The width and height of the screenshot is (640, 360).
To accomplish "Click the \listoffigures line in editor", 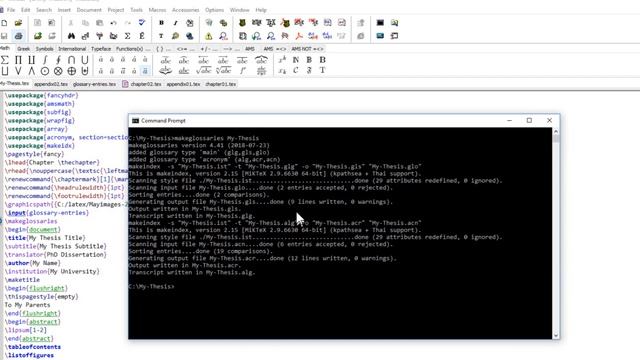I will 29,356.
